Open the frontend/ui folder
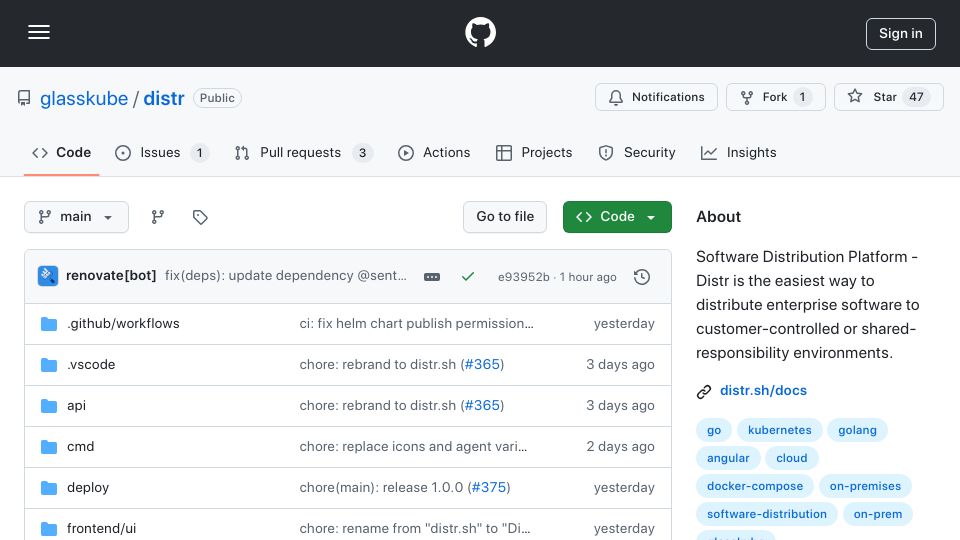The height and width of the screenshot is (540, 960). click(x=102, y=528)
